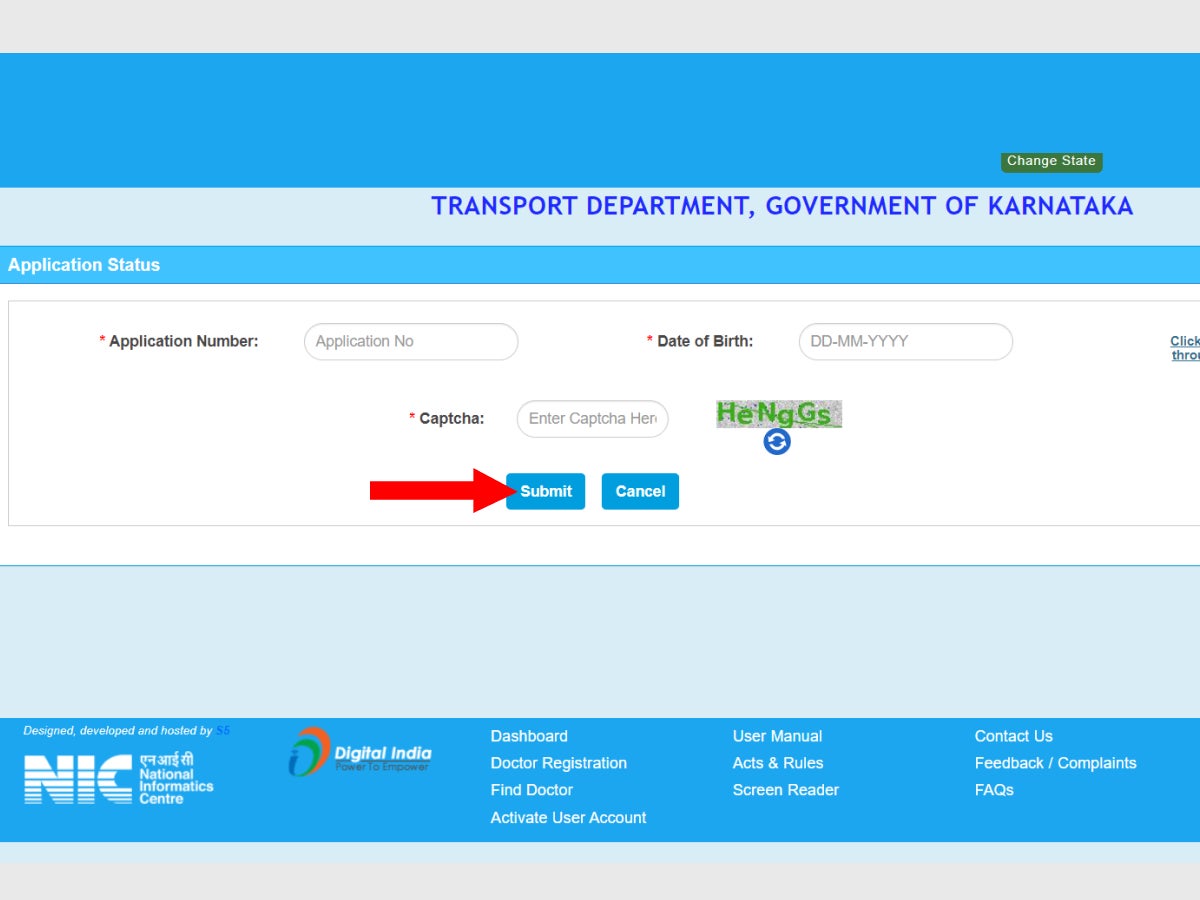
Task: Open the Dashboard link
Action: pyautogui.click(x=529, y=736)
